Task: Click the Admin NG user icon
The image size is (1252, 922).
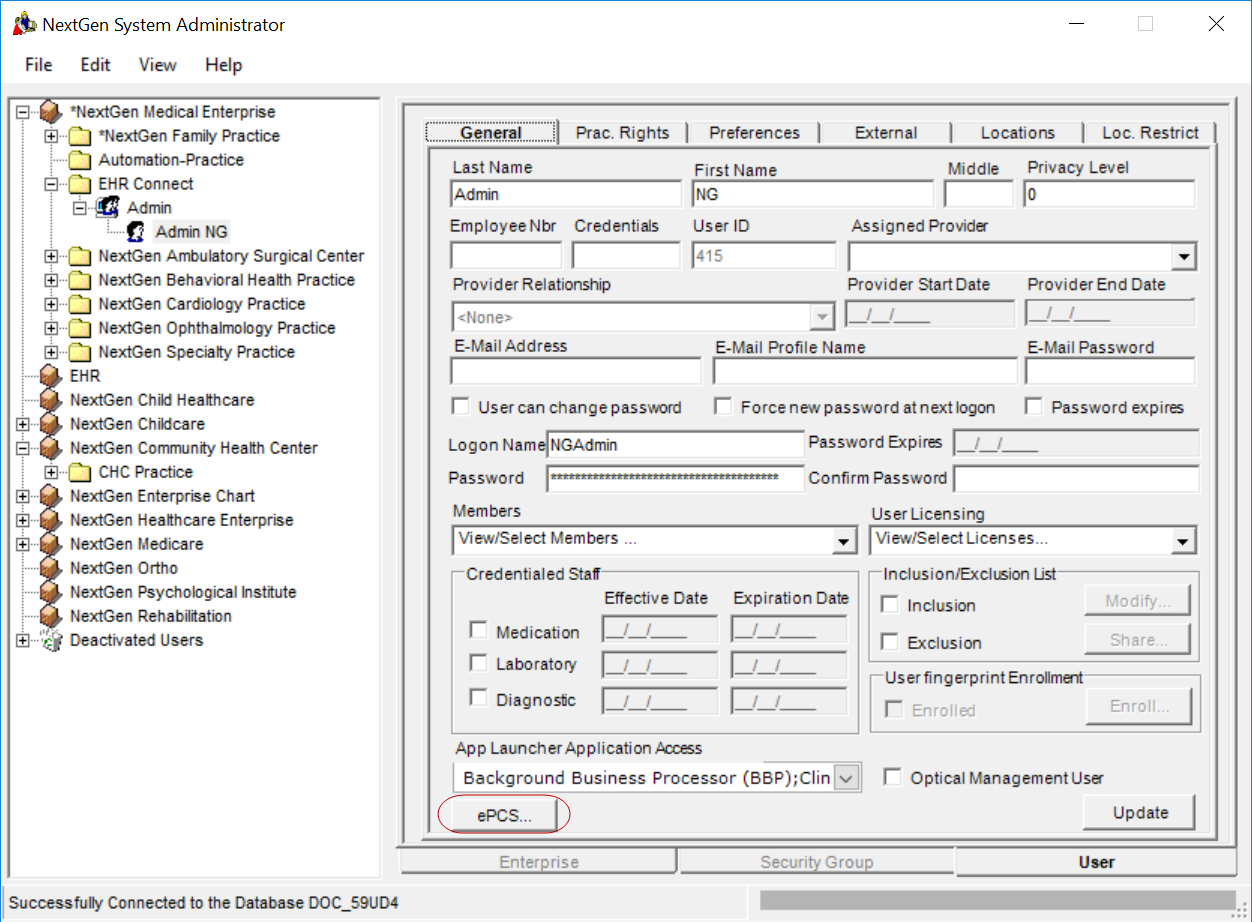Action: (136, 232)
